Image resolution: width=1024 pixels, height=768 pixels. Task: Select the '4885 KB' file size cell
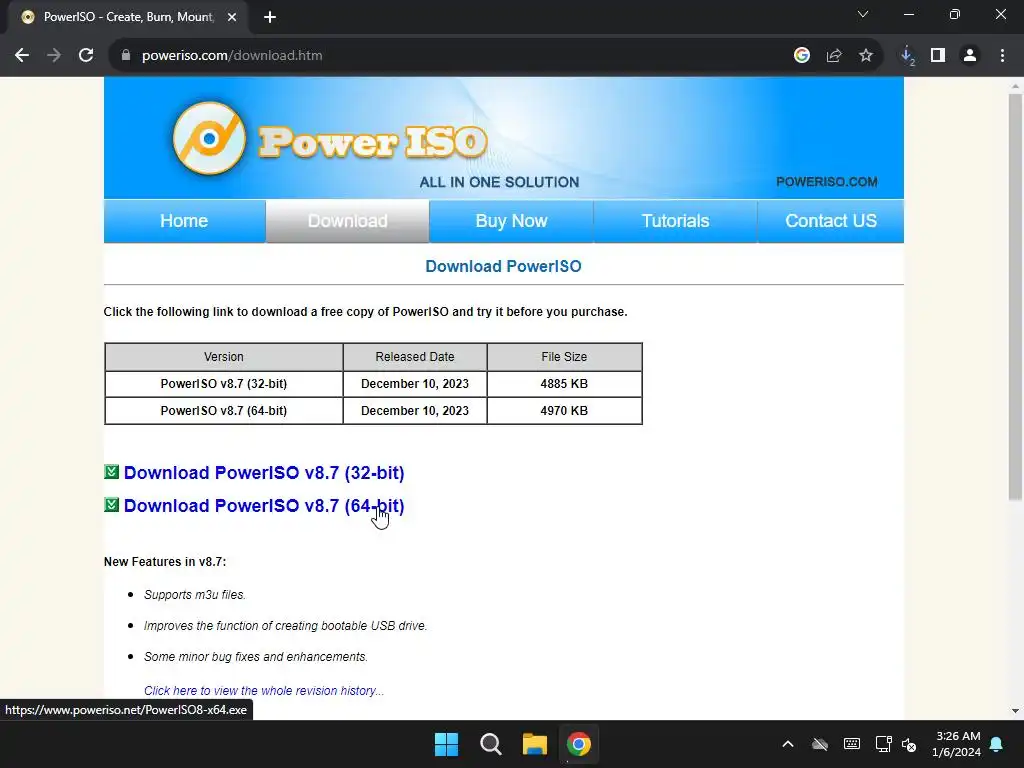(x=564, y=384)
